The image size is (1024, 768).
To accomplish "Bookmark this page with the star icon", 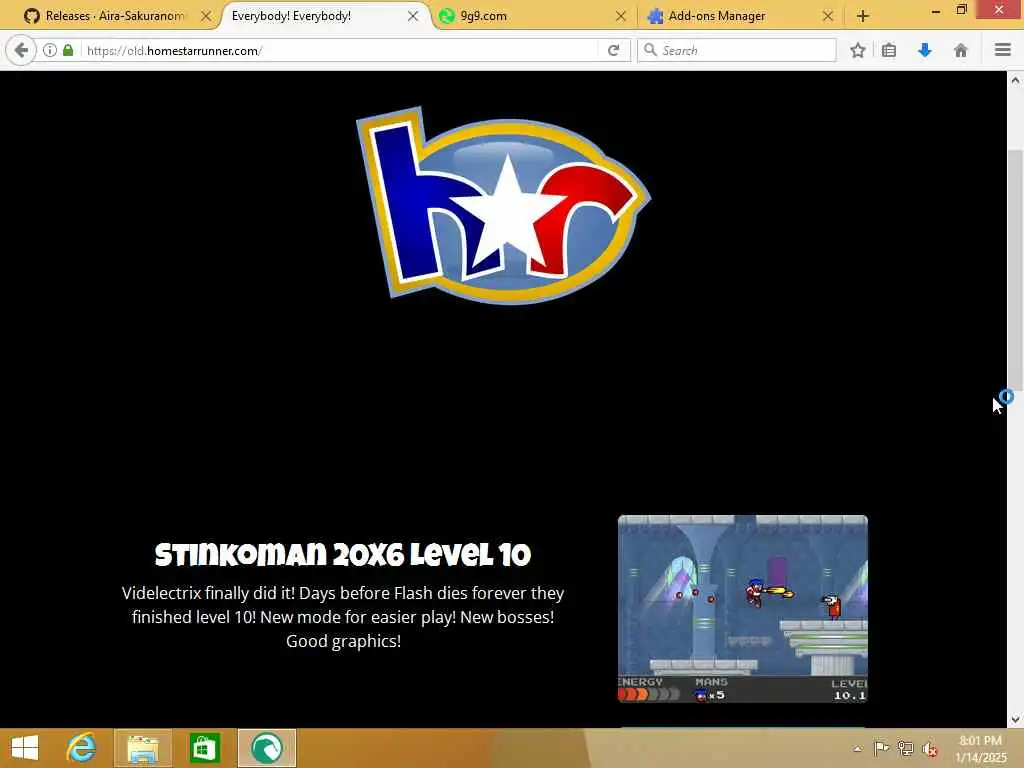I will (x=857, y=50).
